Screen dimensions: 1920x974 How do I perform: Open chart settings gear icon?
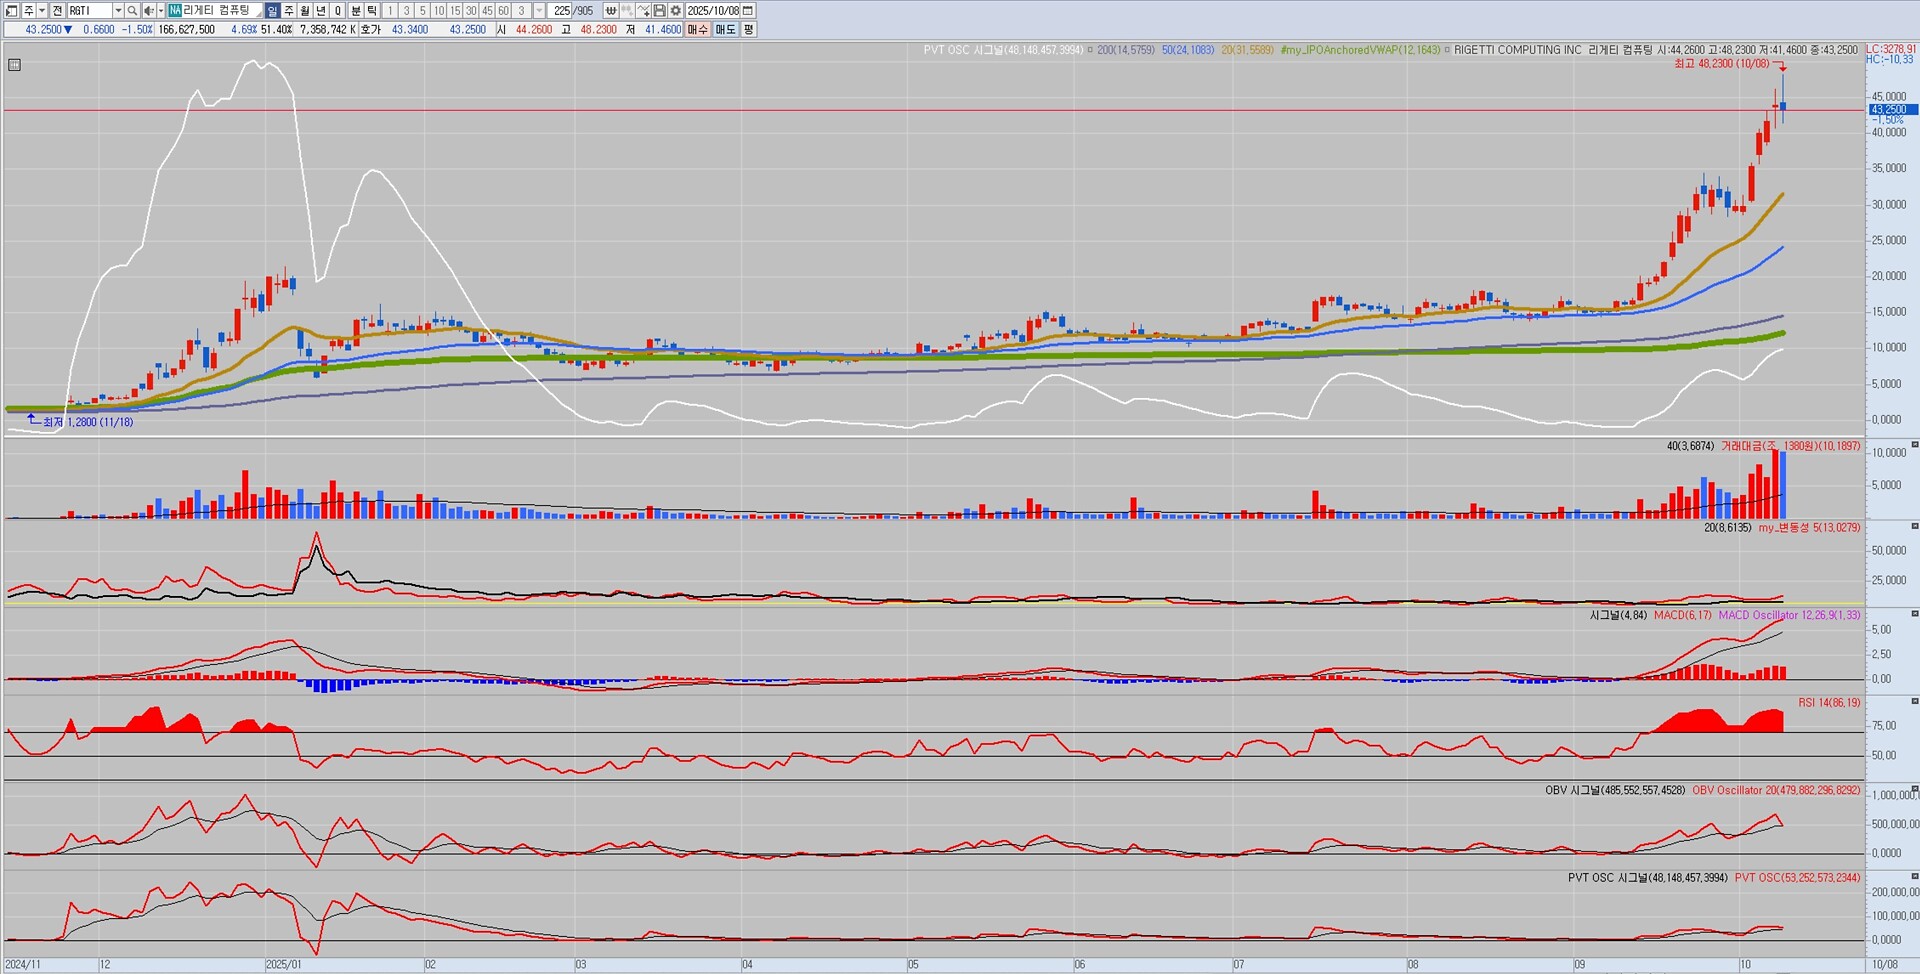(676, 11)
